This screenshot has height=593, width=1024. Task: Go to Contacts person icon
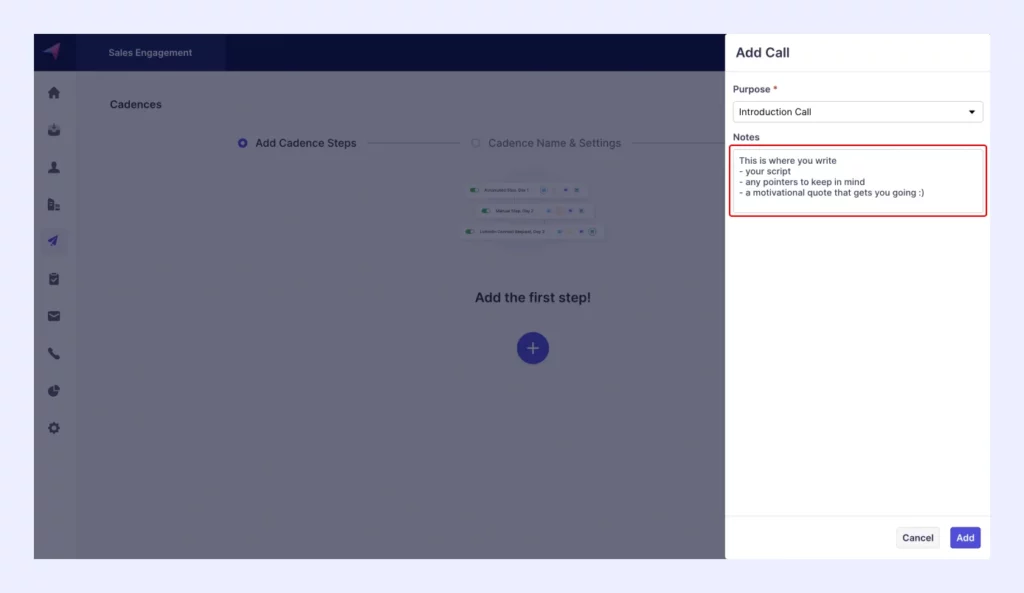[54, 167]
